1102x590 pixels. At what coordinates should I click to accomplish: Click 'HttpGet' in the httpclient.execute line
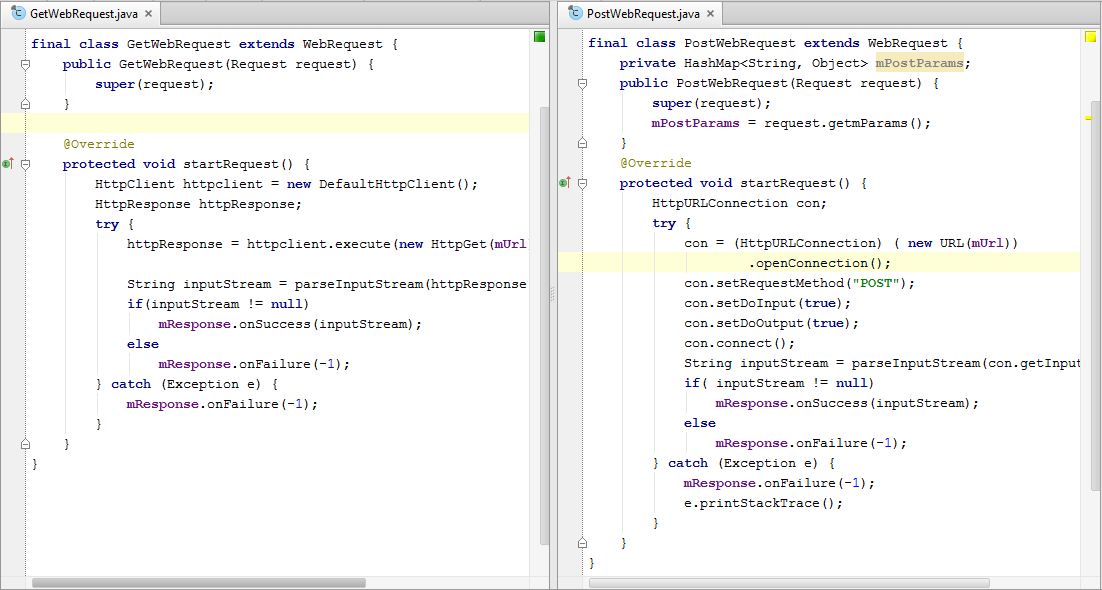pos(459,244)
